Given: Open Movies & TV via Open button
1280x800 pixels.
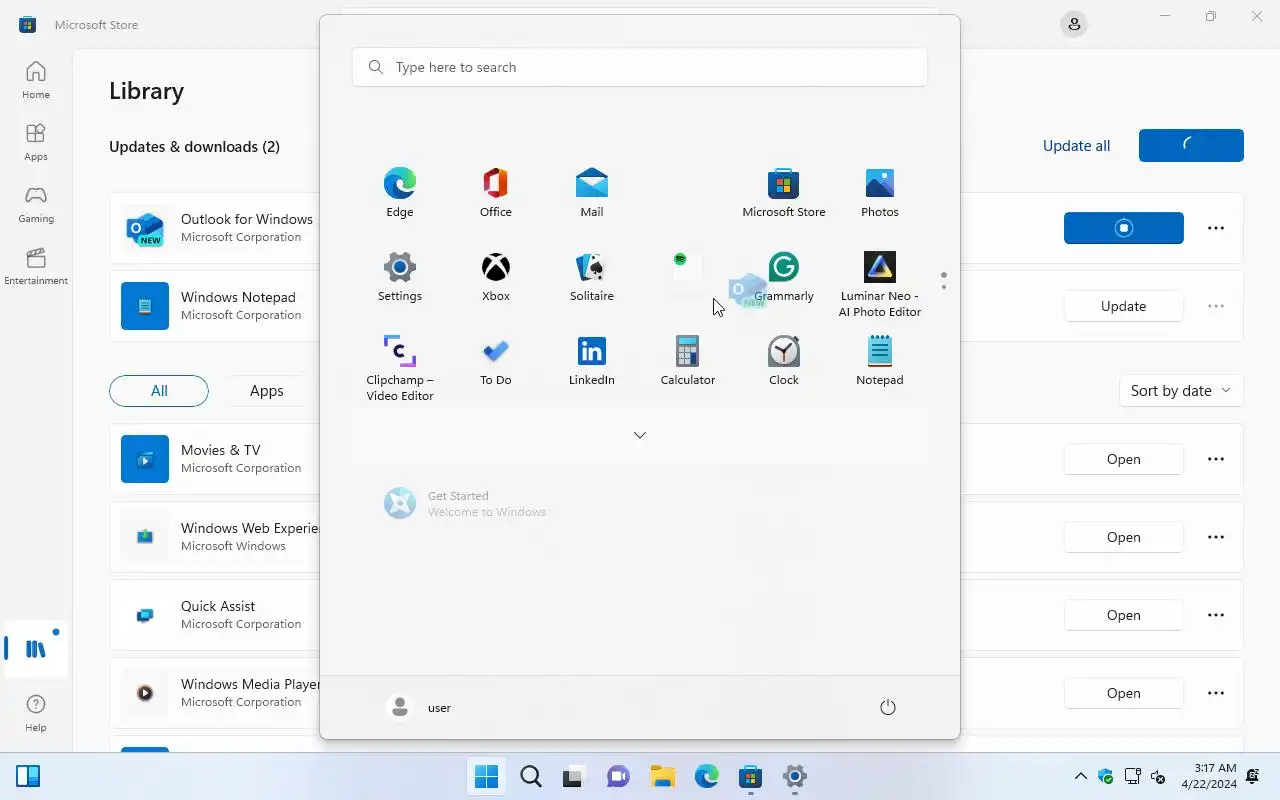Looking at the screenshot, I should [1123, 459].
